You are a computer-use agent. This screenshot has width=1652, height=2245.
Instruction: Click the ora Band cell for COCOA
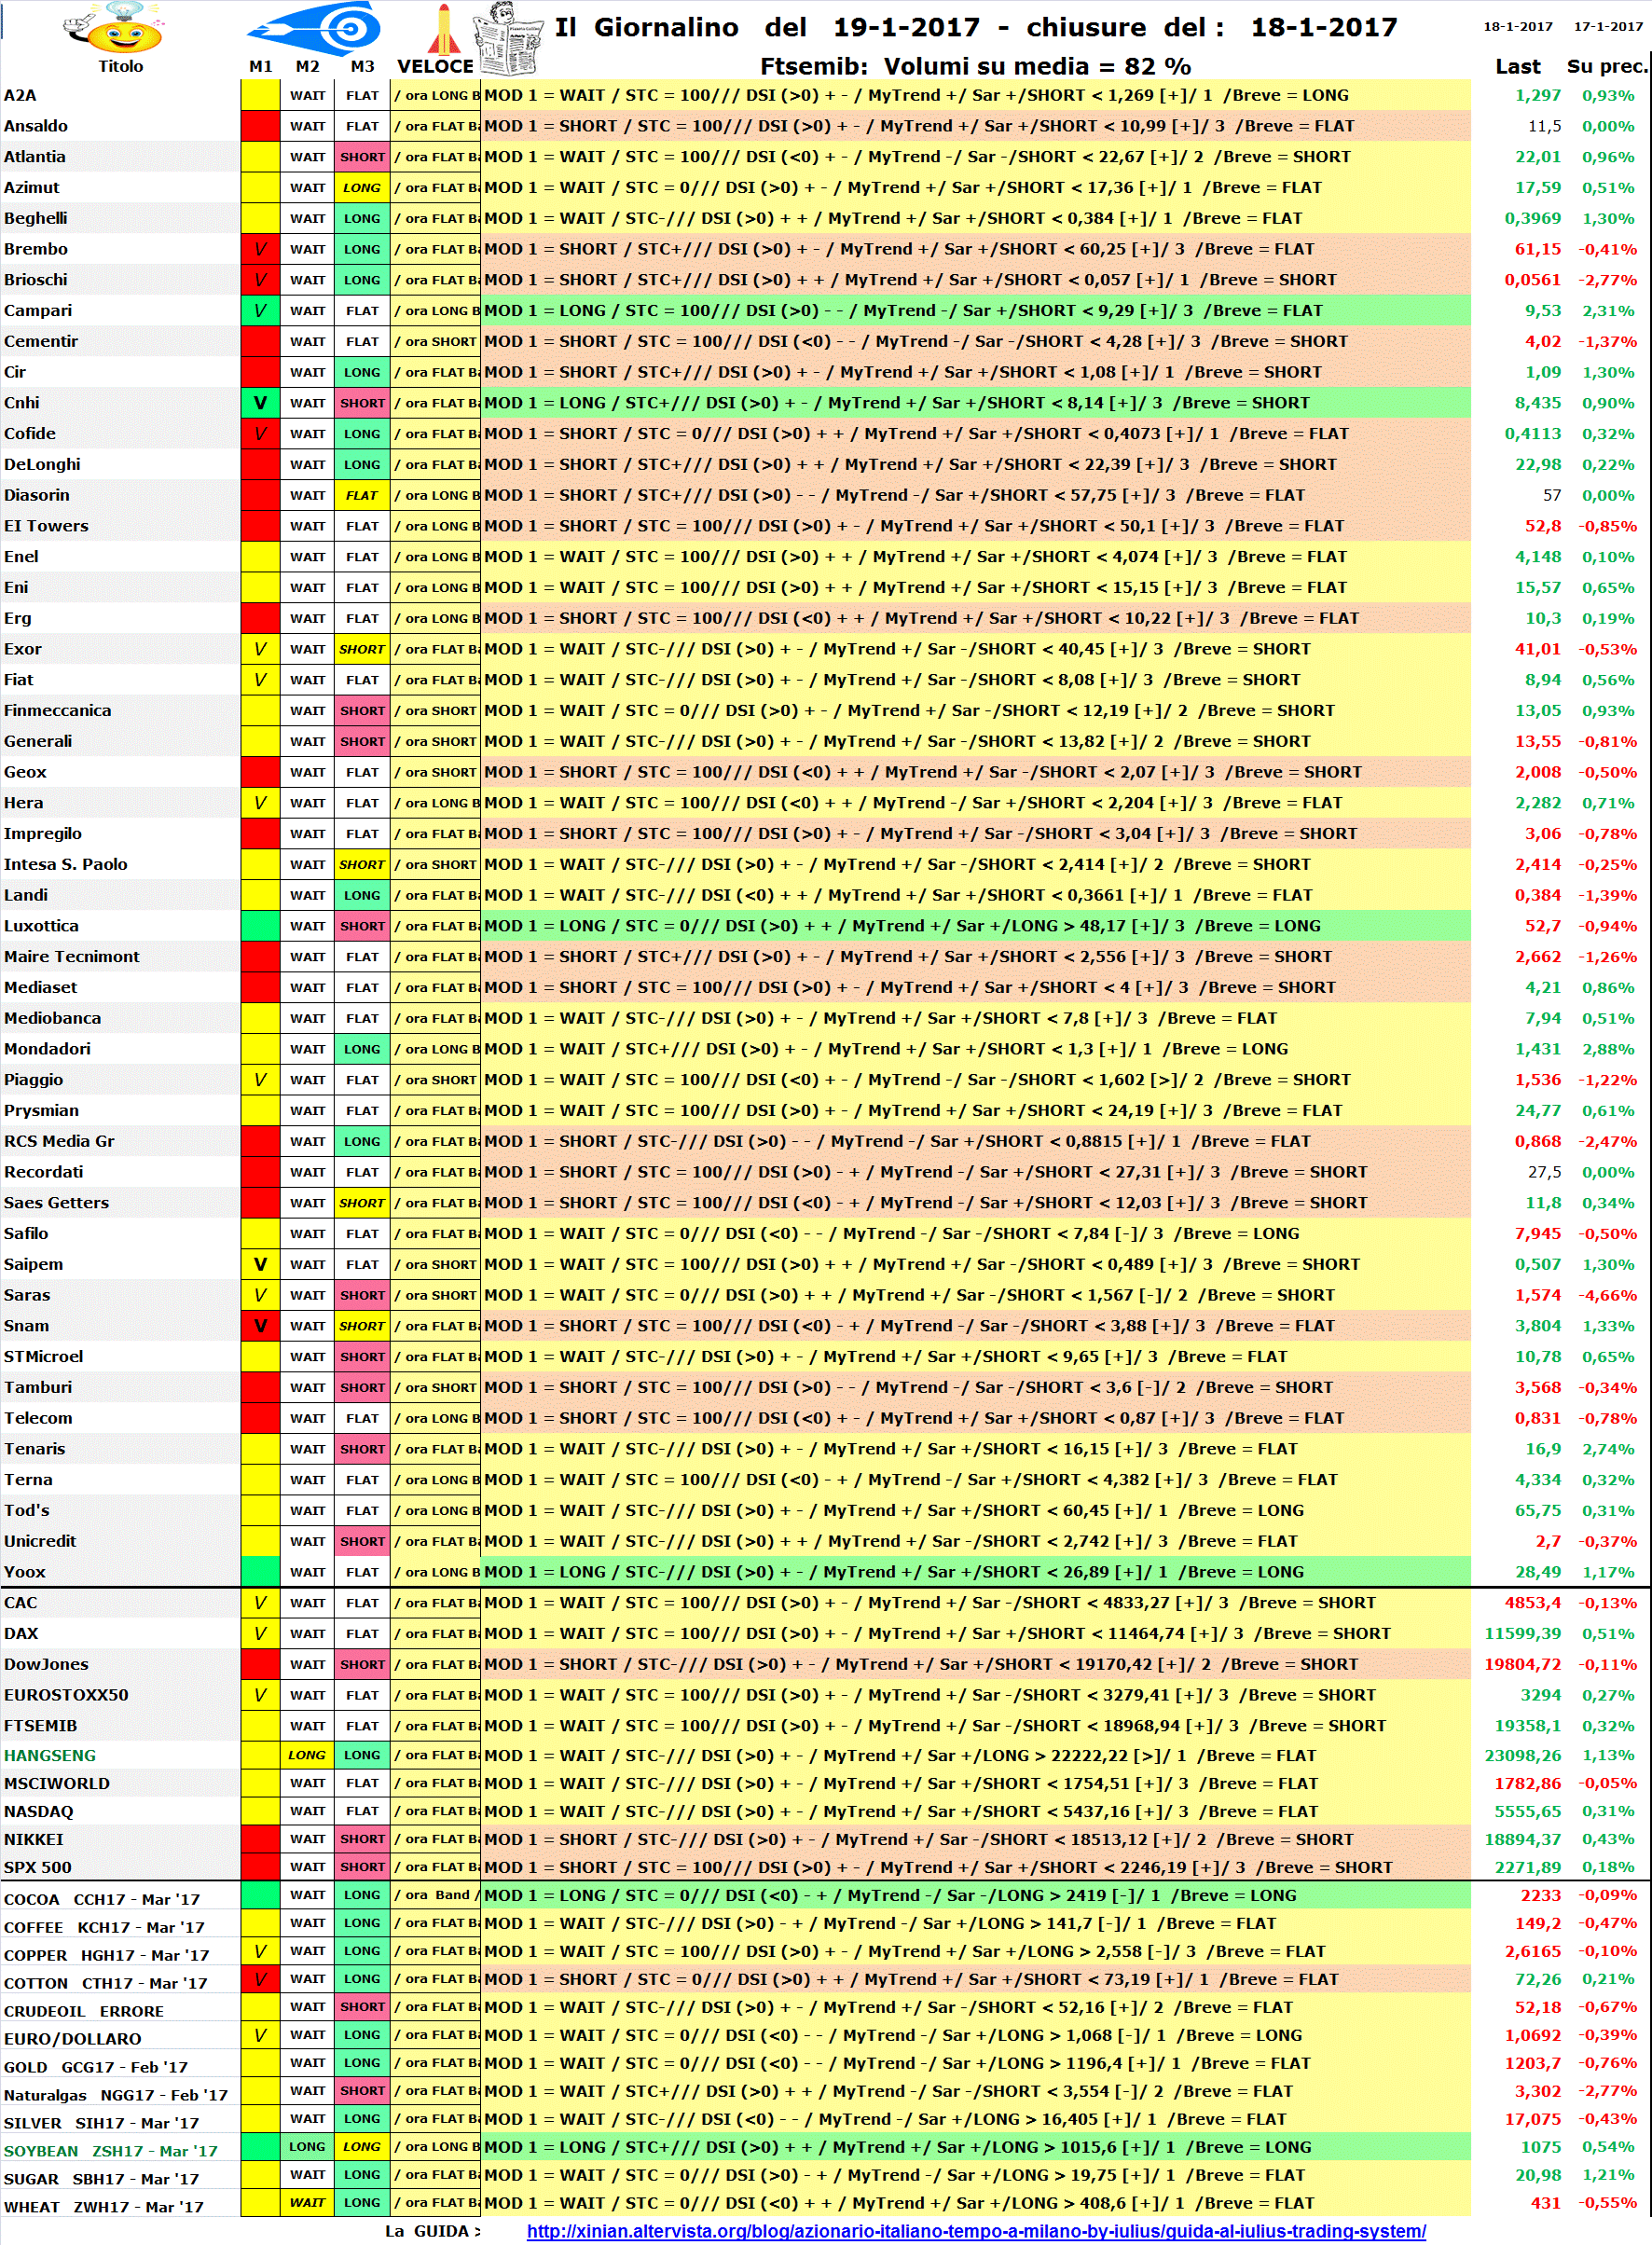(x=436, y=1895)
